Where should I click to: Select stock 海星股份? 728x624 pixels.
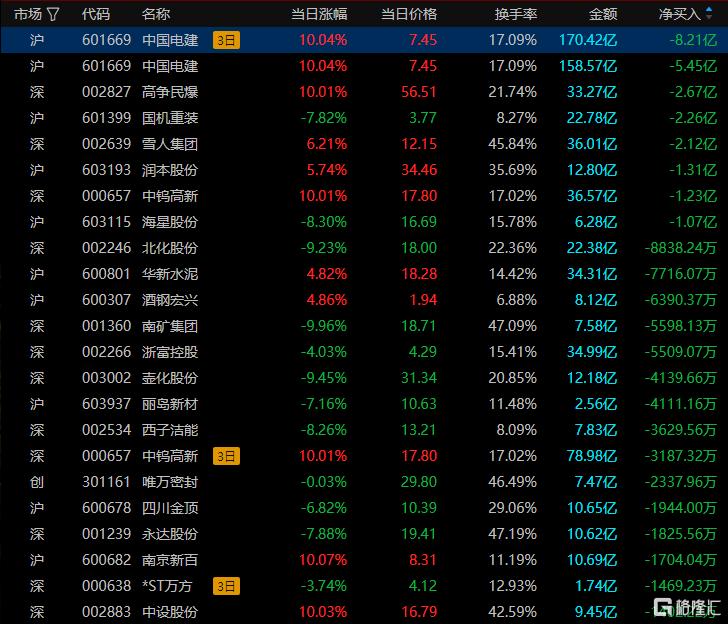pyautogui.click(x=170, y=222)
